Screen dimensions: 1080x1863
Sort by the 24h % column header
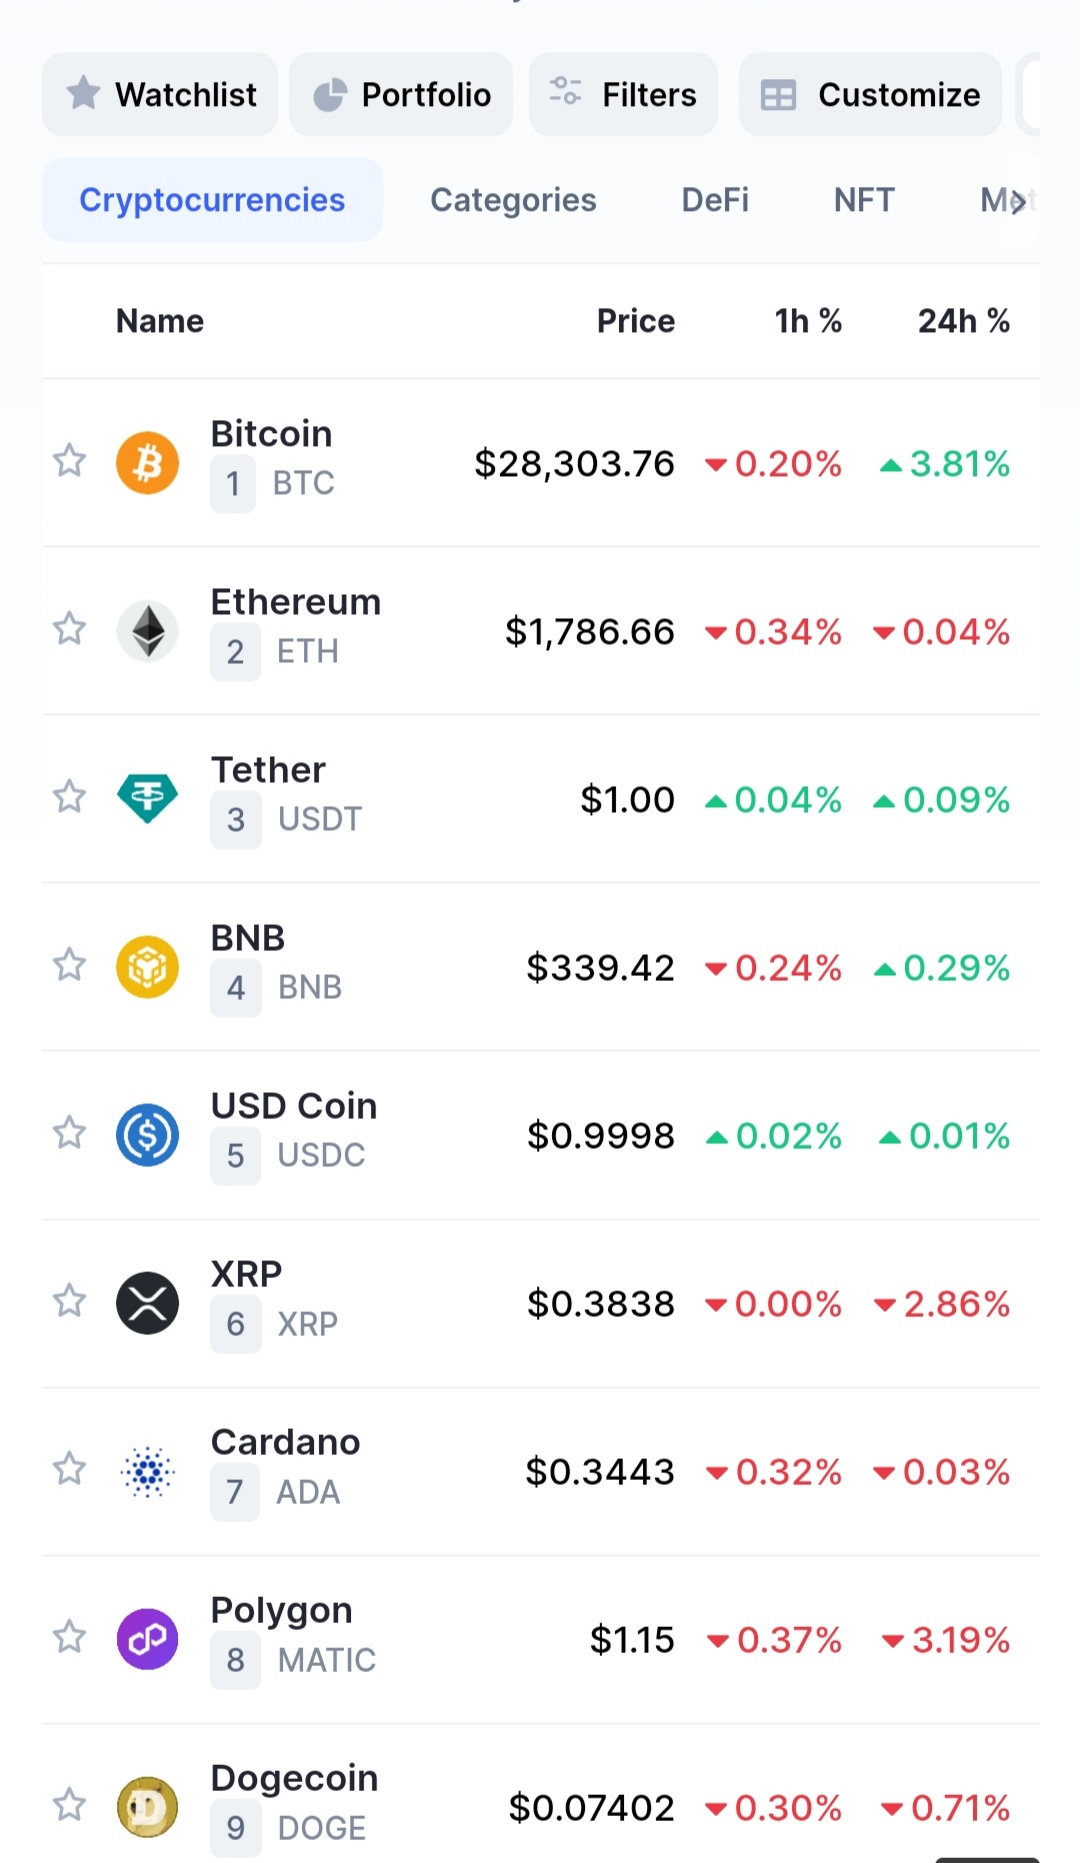[963, 321]
